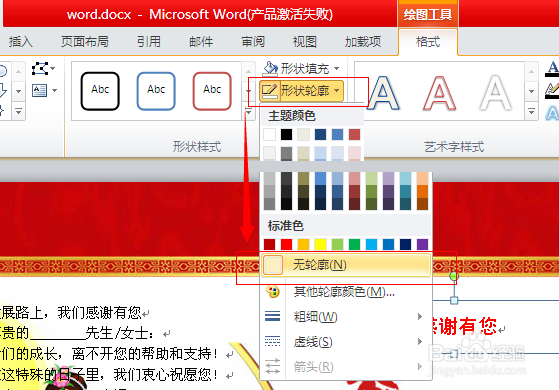This screenshot has height=390, width=559.
Task: Pick the black theme color swatch
Action: point(286,134)
